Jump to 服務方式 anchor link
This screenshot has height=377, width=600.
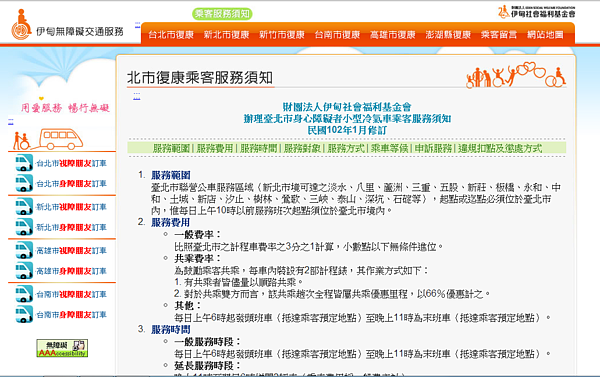(x=346, y=148)
